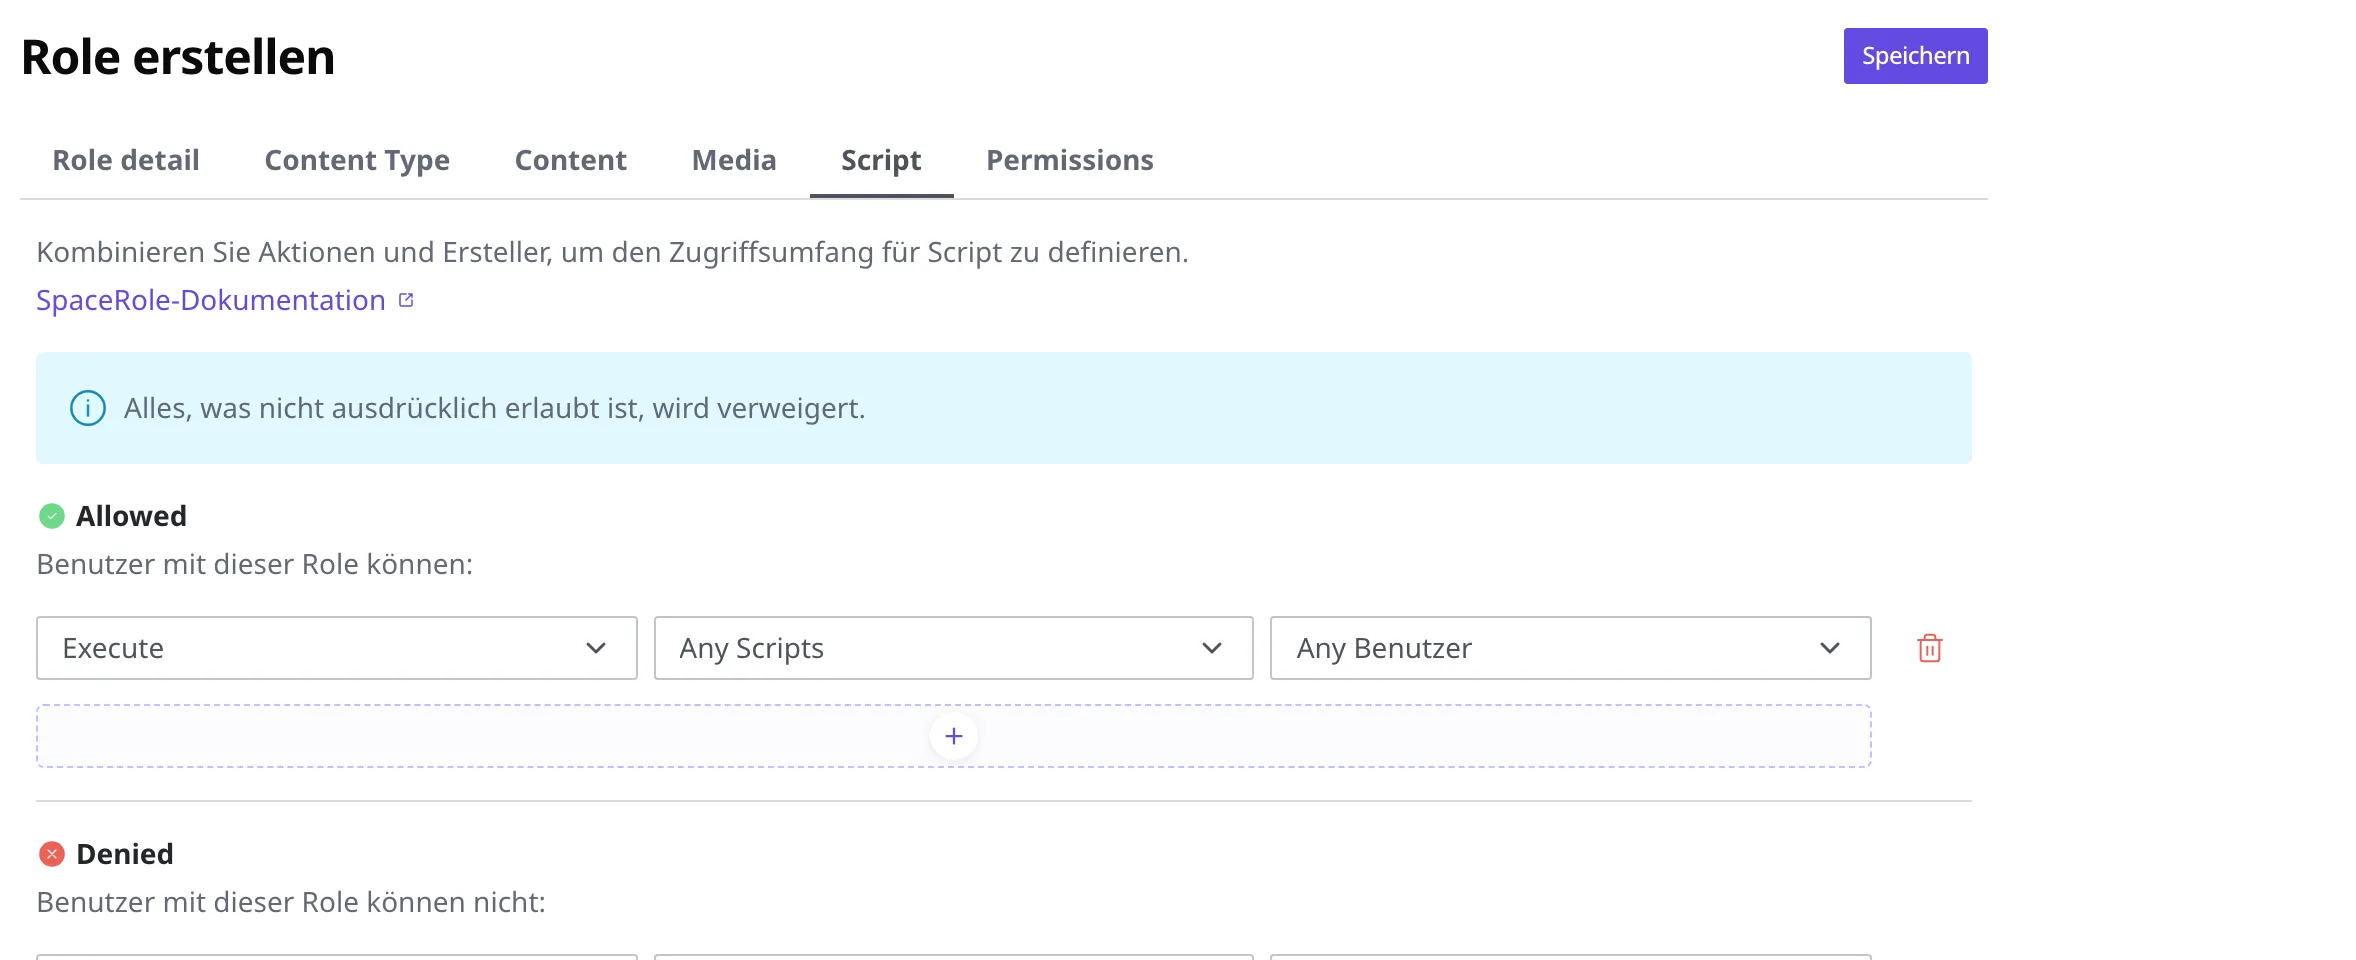Click the Denied section heading

125,854
